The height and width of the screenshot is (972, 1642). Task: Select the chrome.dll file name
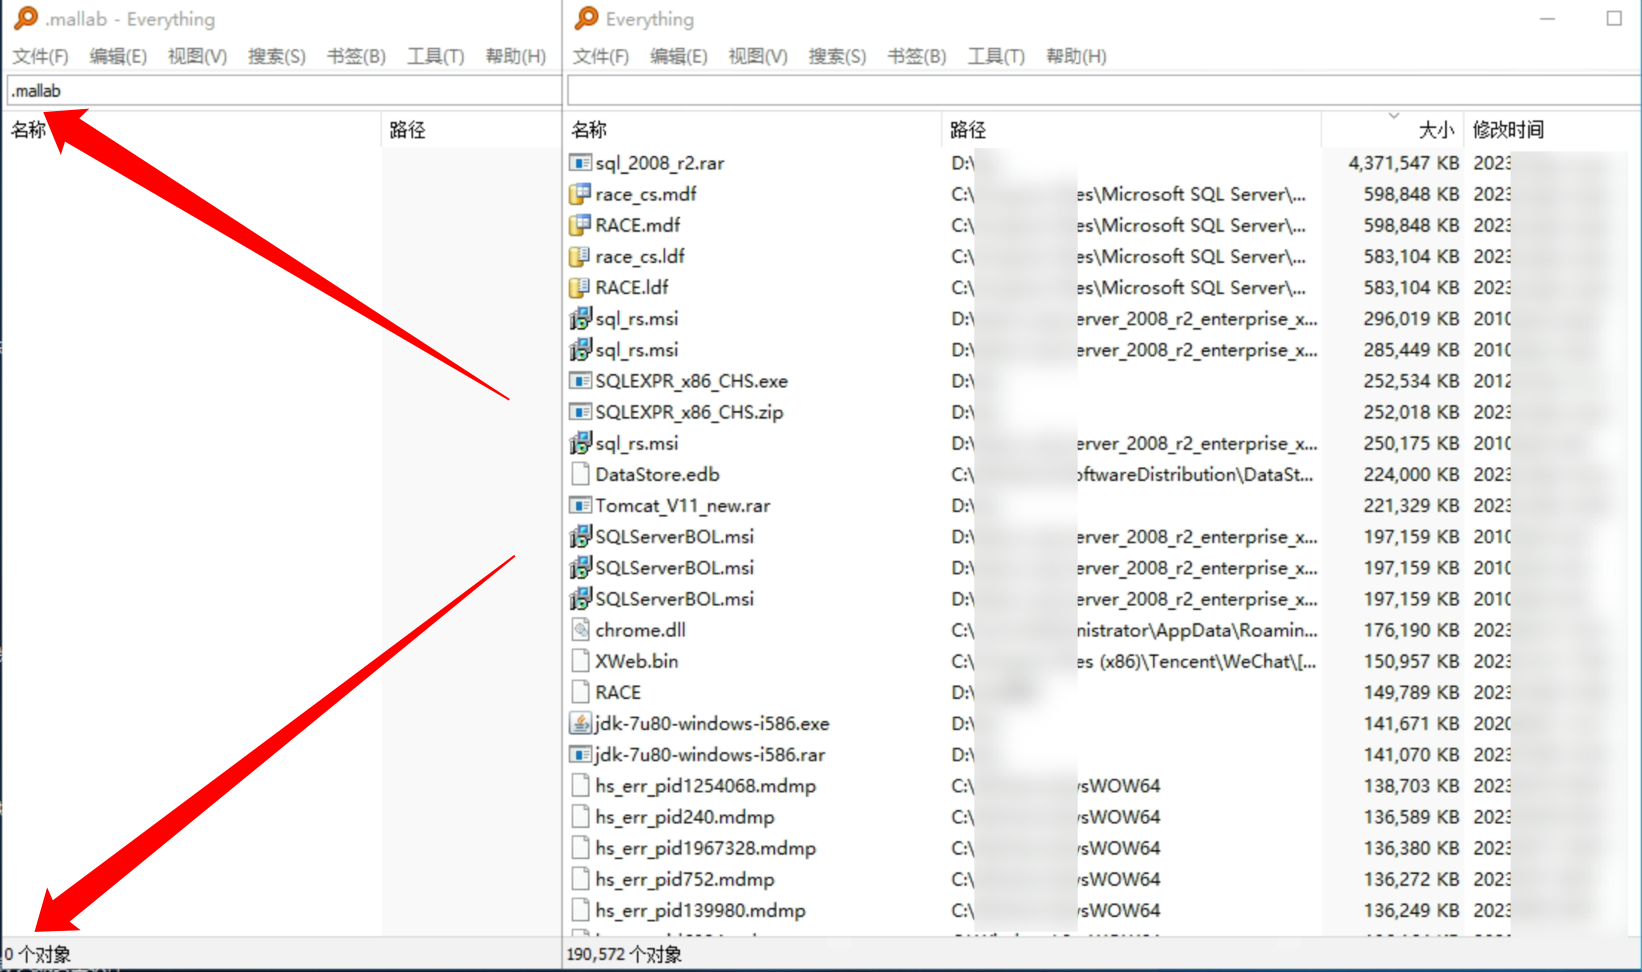point(640,629)
